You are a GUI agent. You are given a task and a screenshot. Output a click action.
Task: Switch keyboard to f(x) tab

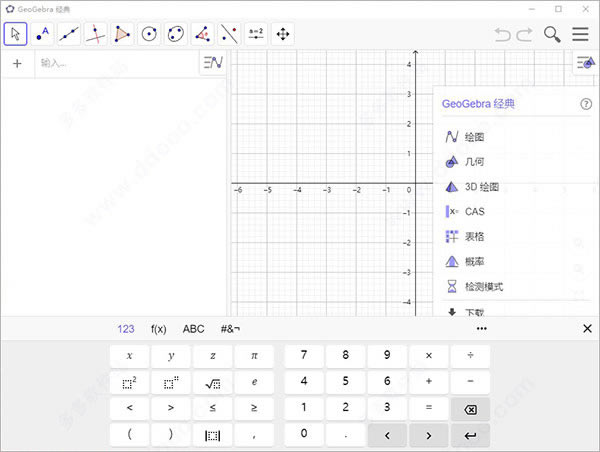pyautogui.click(x=159, y=328)
